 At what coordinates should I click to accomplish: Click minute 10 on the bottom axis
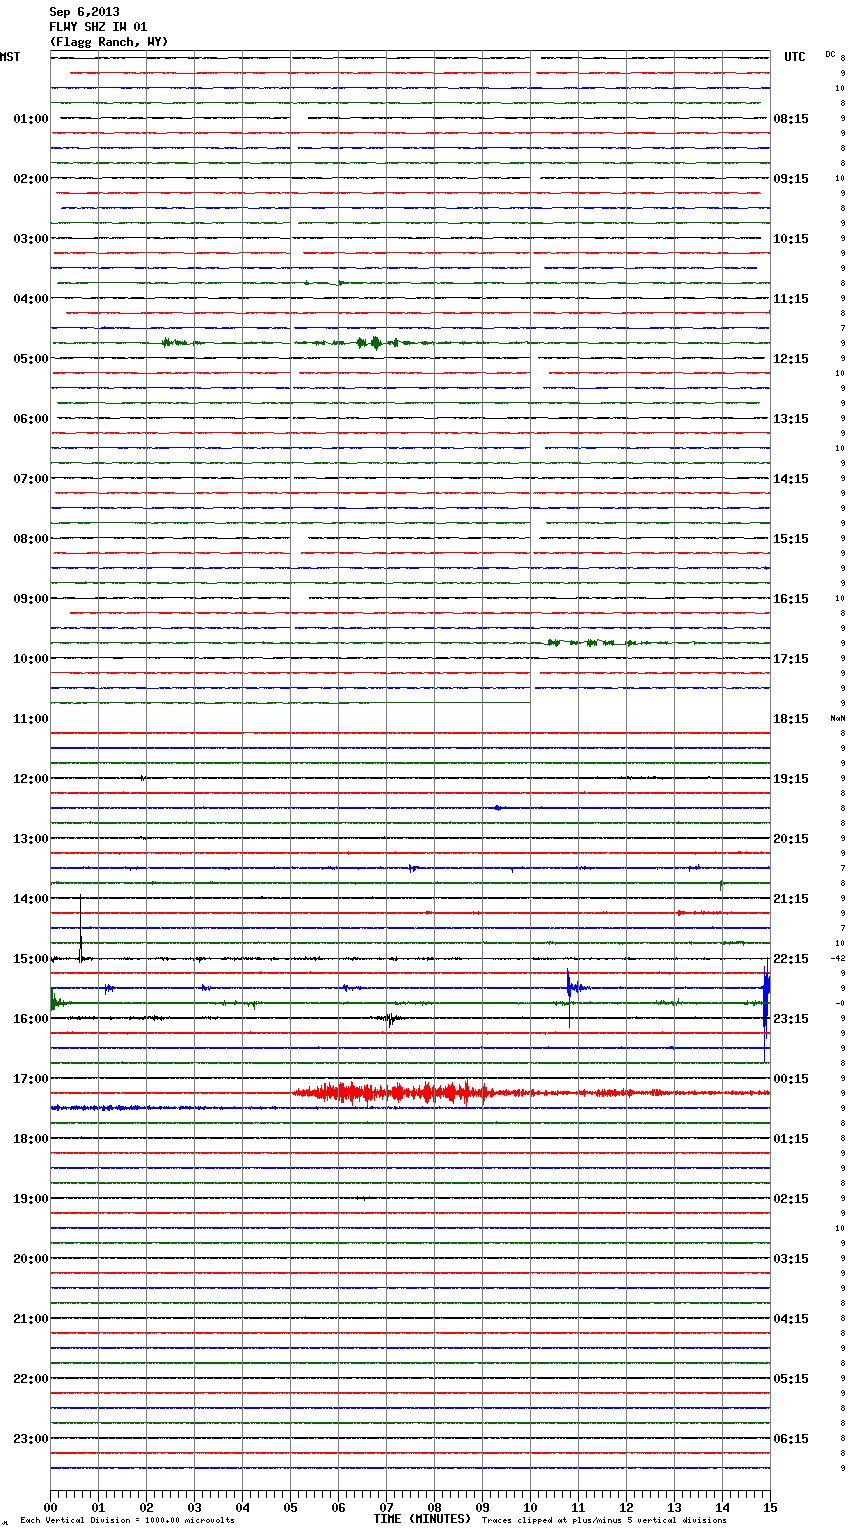tap(531, 1507)
